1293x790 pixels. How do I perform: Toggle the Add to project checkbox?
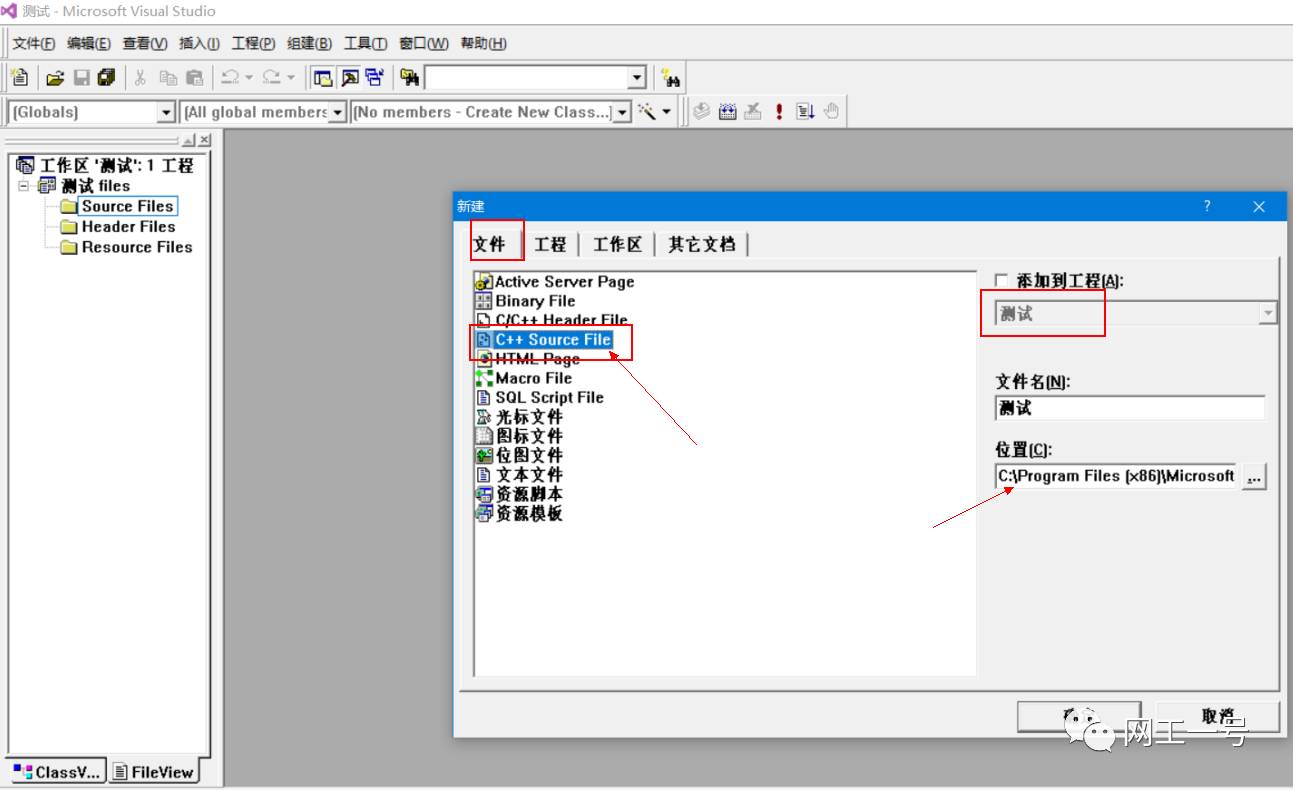pyautogui.click(x=1002, y=281)
